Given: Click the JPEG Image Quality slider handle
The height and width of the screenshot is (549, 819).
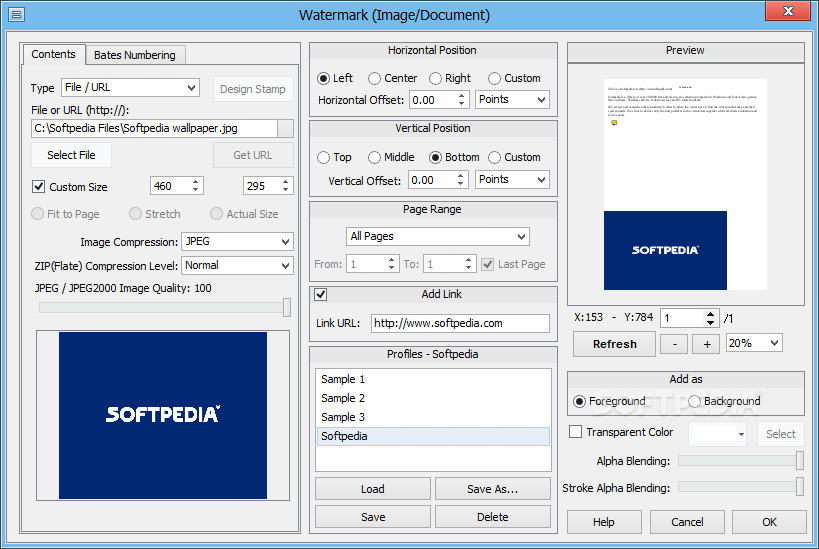Looking at the screenshot, I should click(x=287, y=307).
